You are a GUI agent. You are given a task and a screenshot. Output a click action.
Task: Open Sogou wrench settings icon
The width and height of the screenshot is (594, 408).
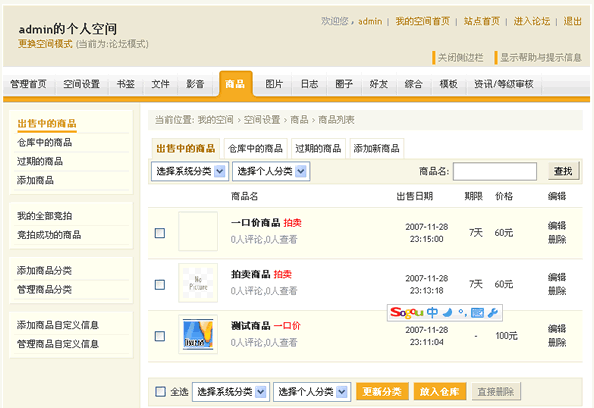pos(492,313)
